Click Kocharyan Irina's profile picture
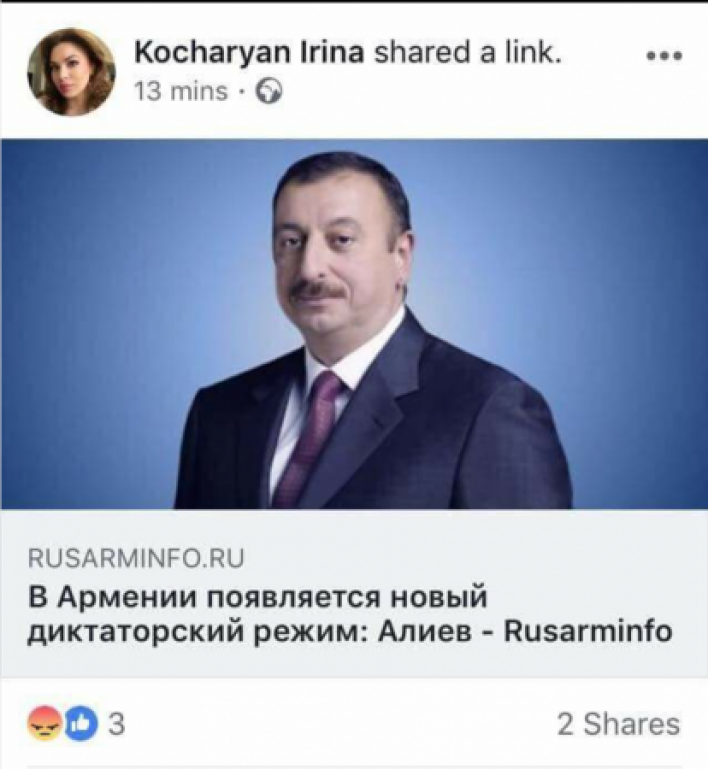The width and height of the screenshot is (708, 769). pos(71,72)
